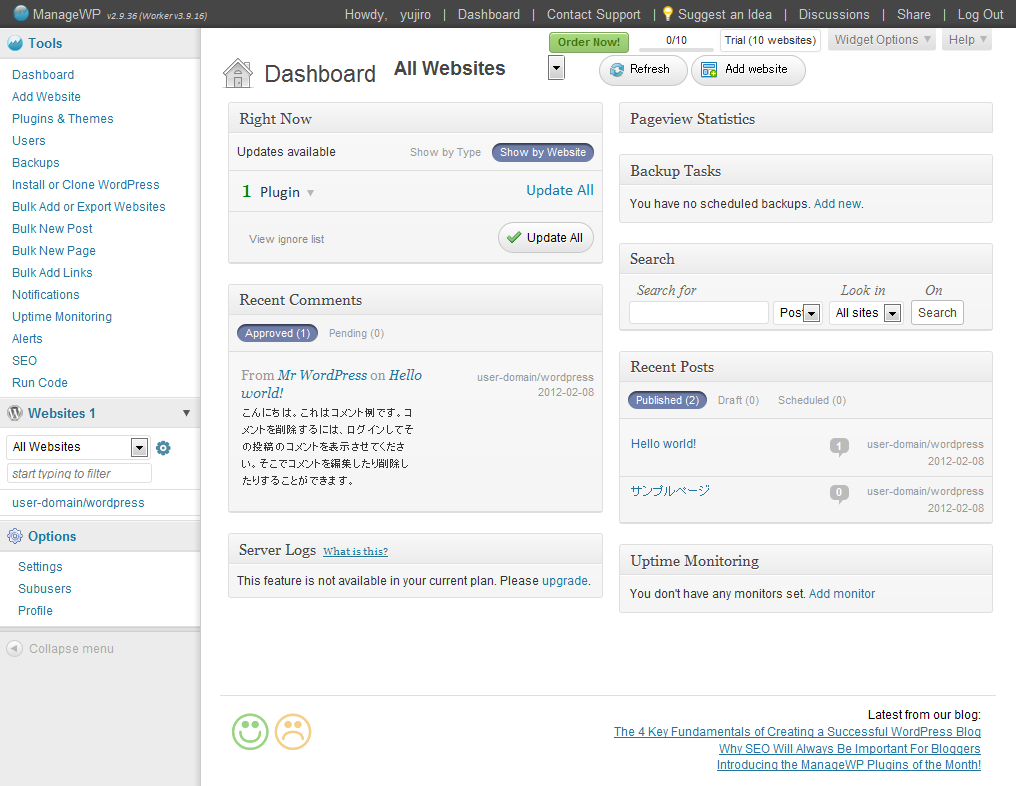Open the Posts search type dropdown
This screenshot has width=1016, height=786.
[798, 313]
